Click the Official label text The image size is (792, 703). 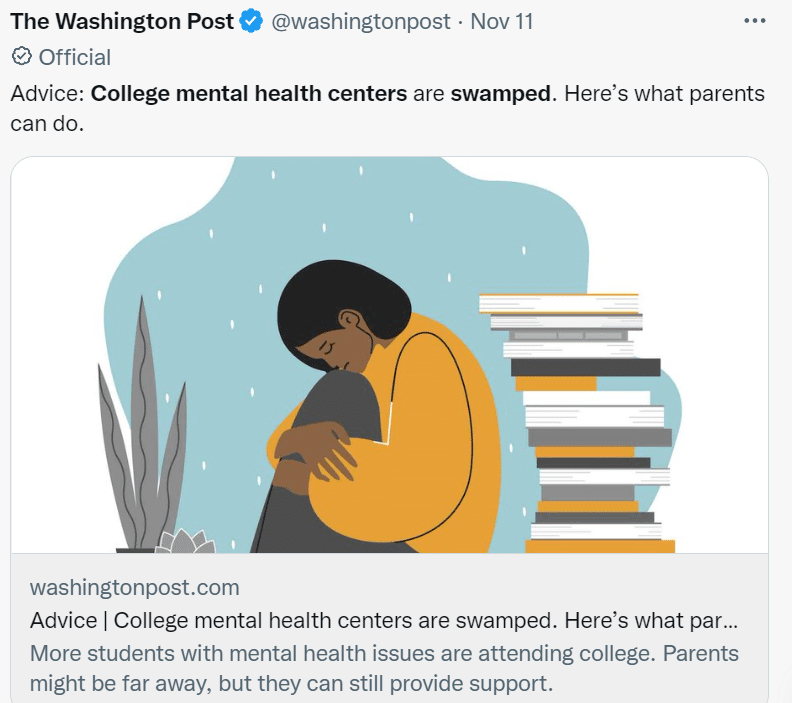point(75,57)
